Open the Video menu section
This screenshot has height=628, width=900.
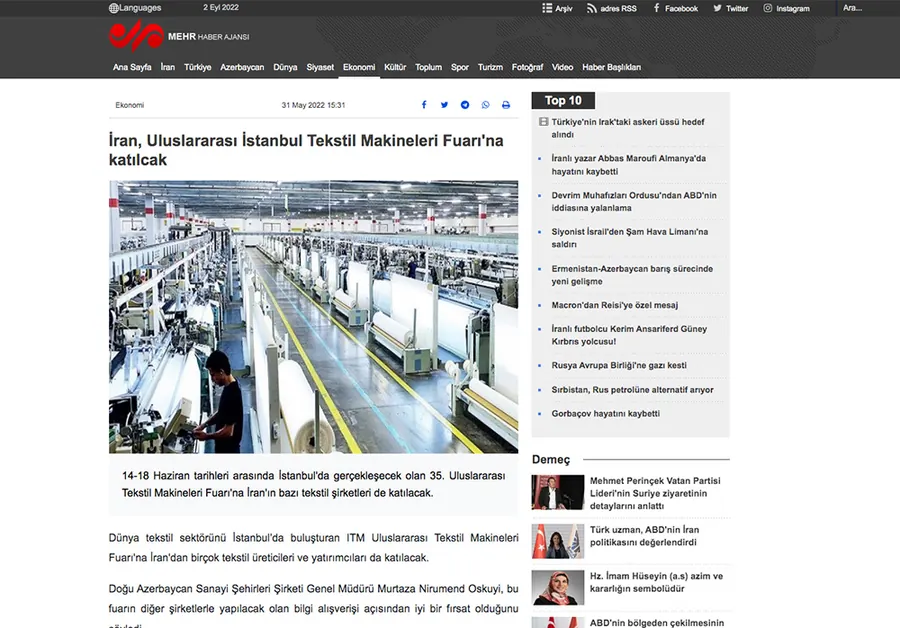(562, 67)
